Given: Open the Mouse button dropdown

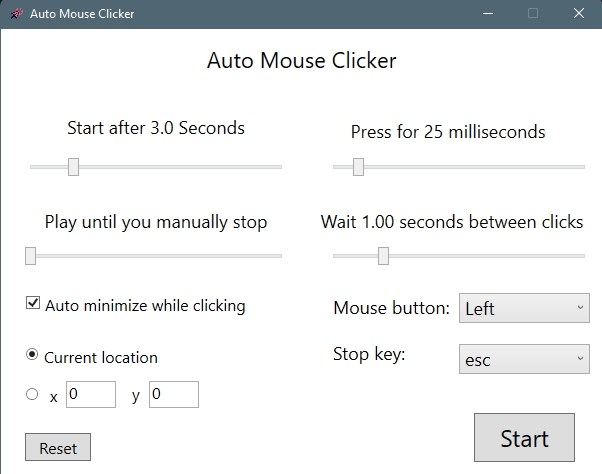Looking at the screenshot, I should (525, 308).
